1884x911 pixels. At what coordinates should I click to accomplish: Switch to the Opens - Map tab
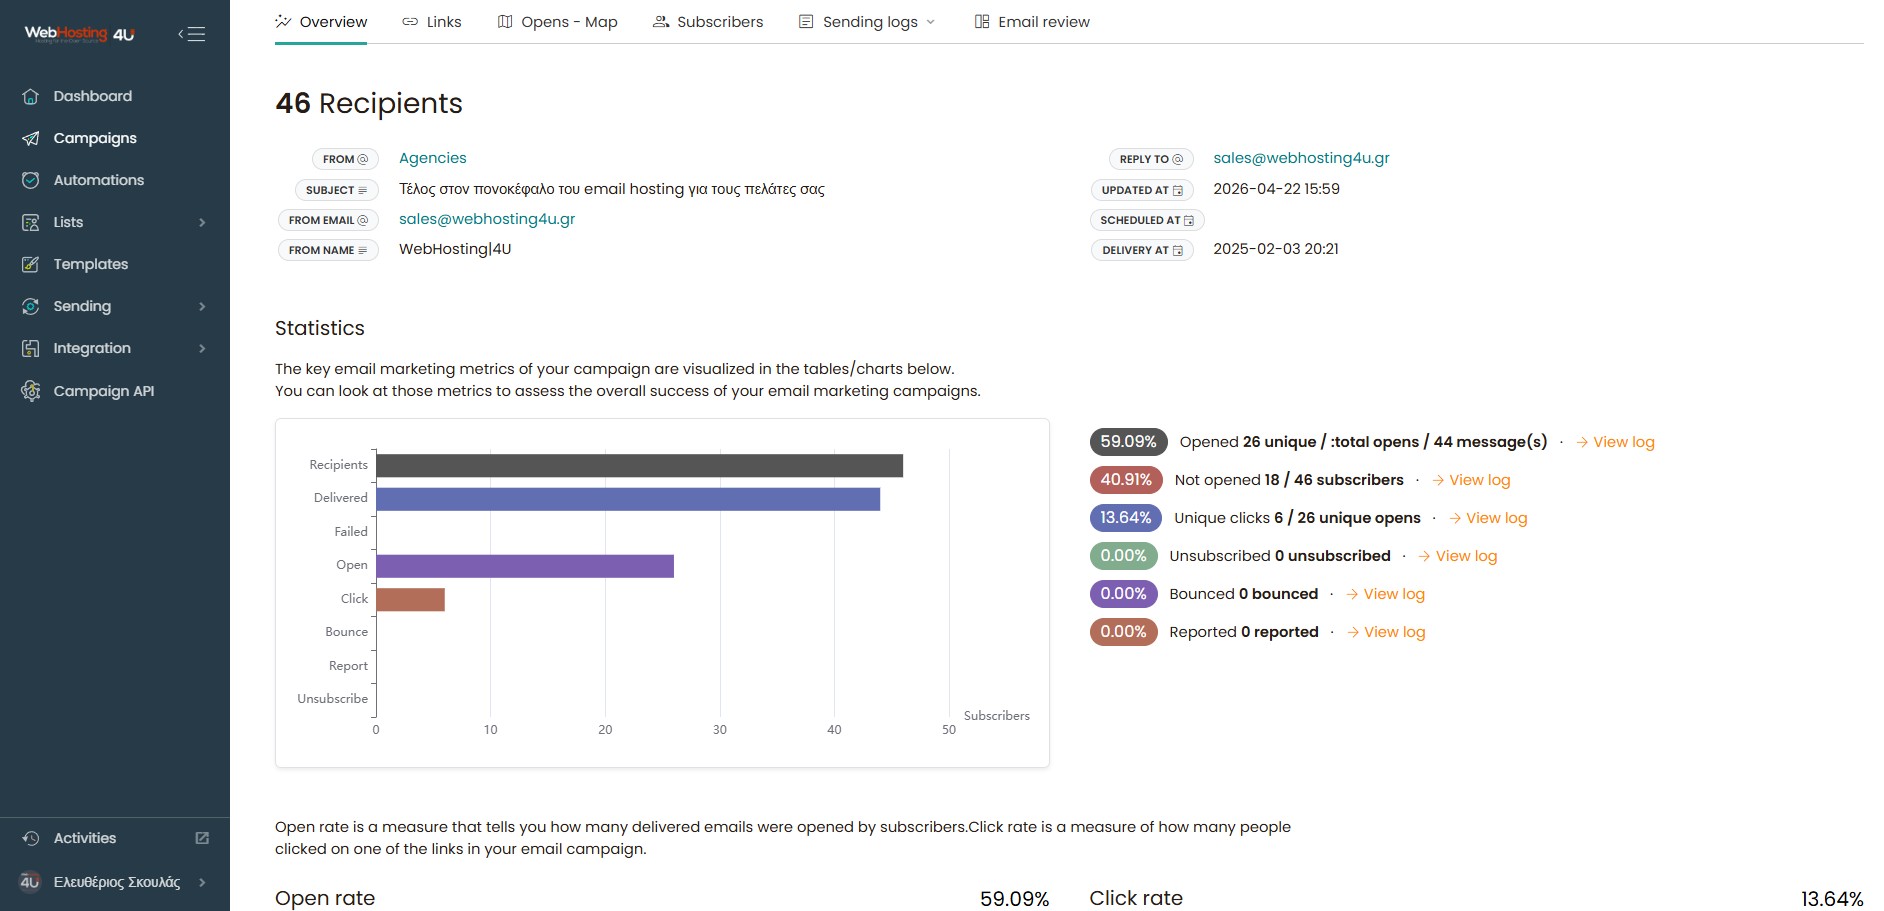coord(557,22)
